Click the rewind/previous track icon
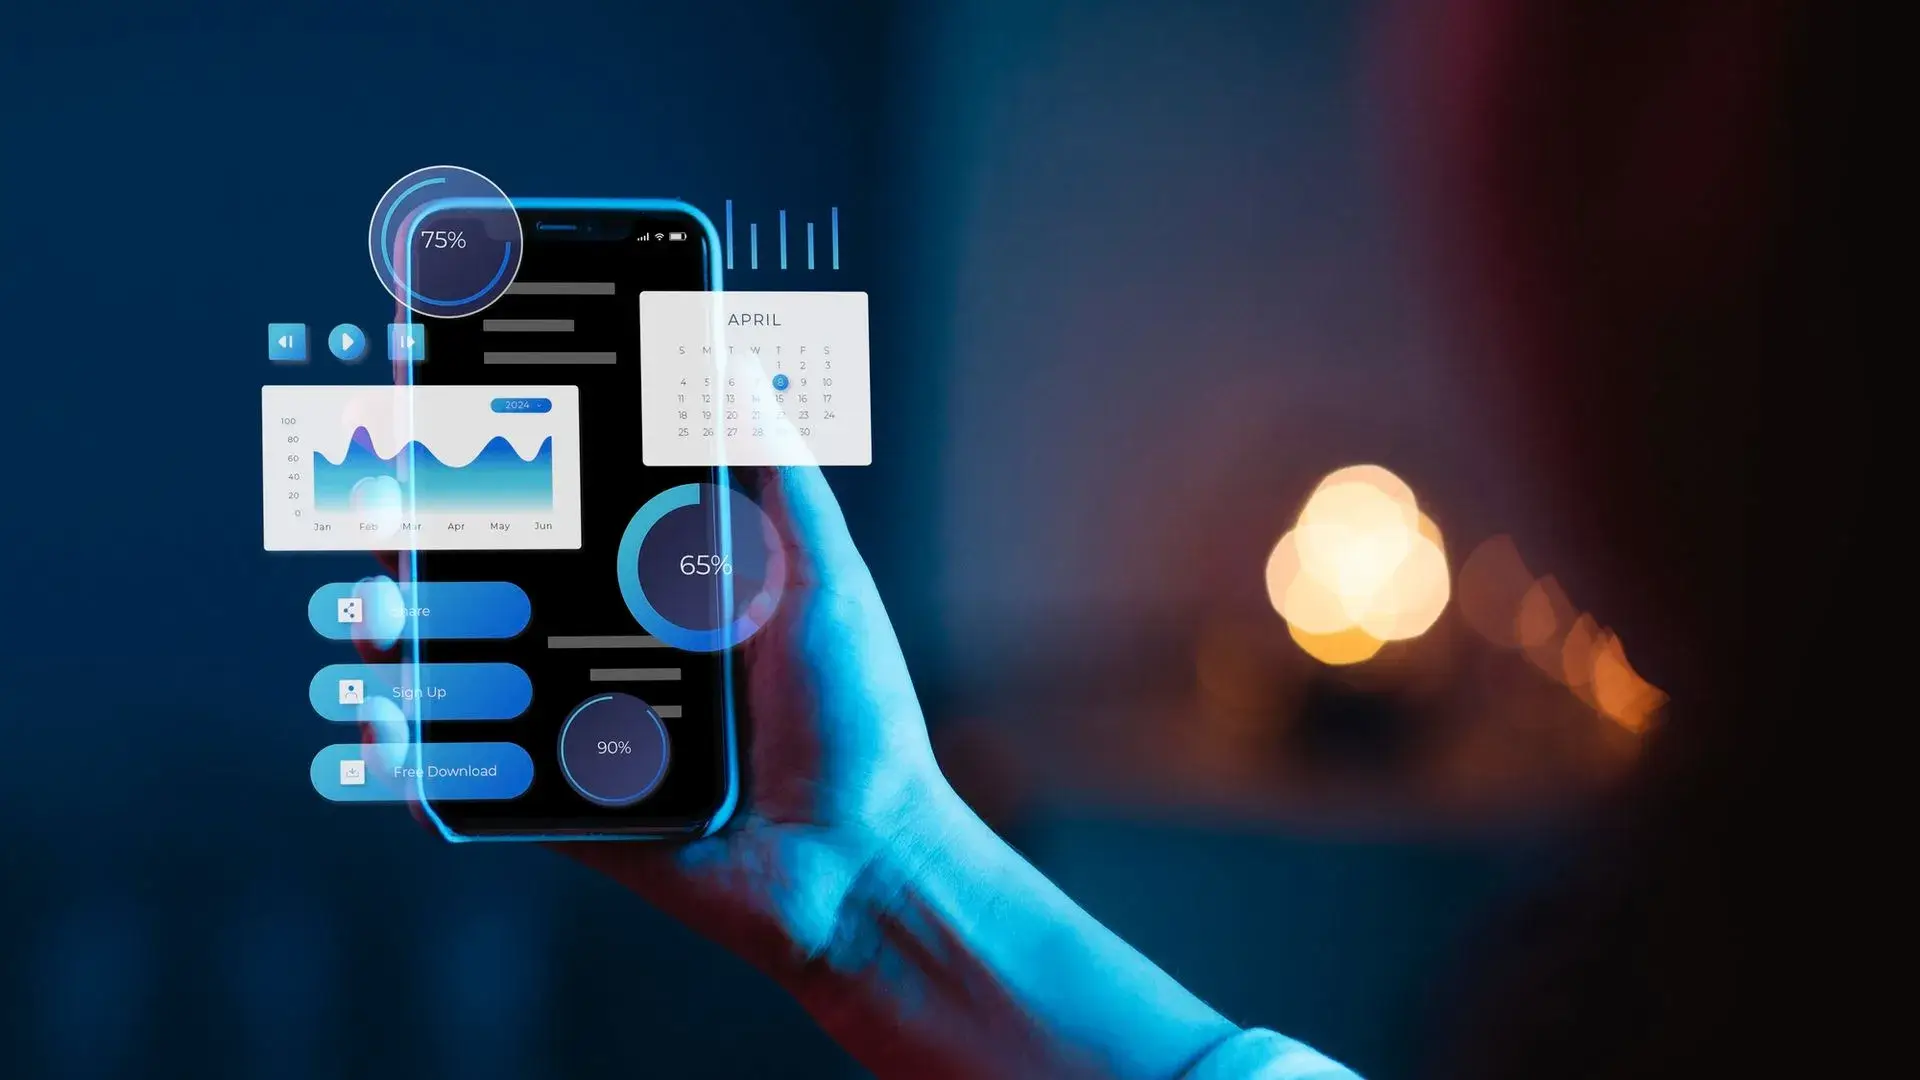1920x1080 pixels. 286,342
